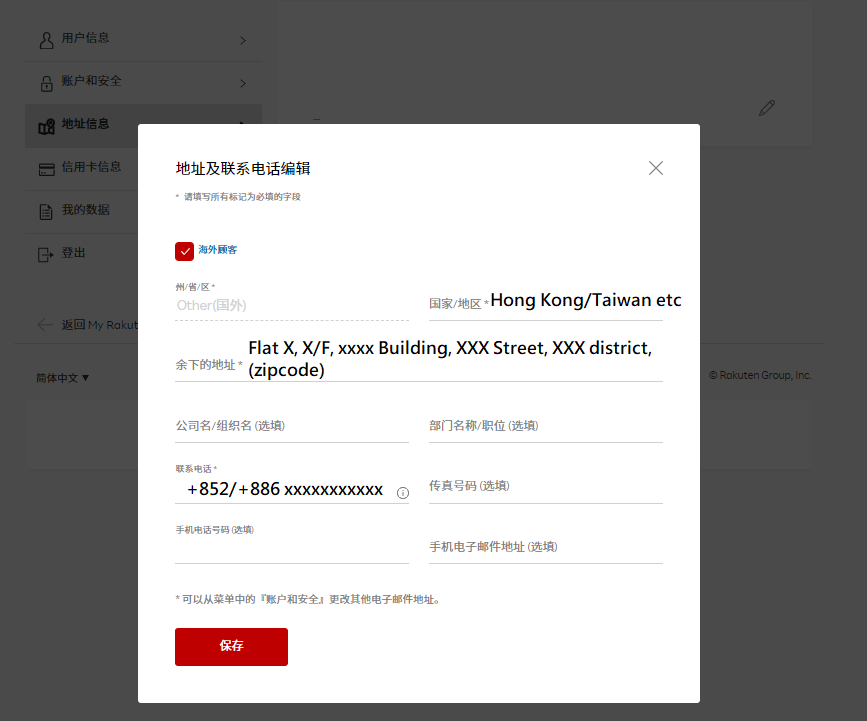Viewport: 867px width, 721px height.
Task: Click the 公司名/组织名 input field
Action: tap(291, 426)
